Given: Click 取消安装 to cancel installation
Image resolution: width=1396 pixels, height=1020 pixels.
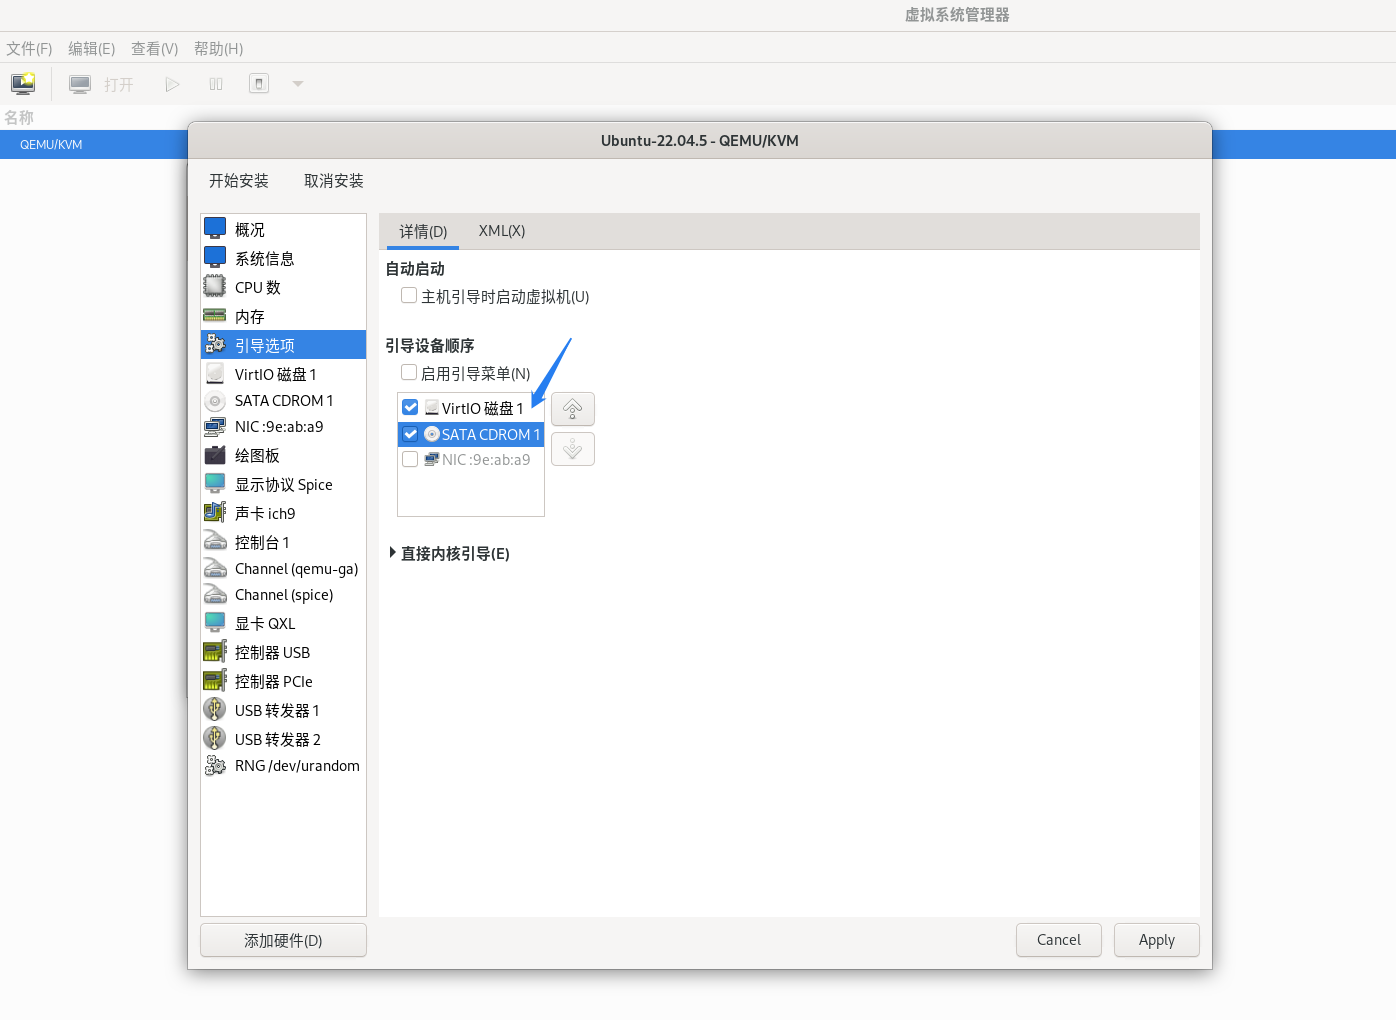Looking at the screenshot, I should [334, 181].
